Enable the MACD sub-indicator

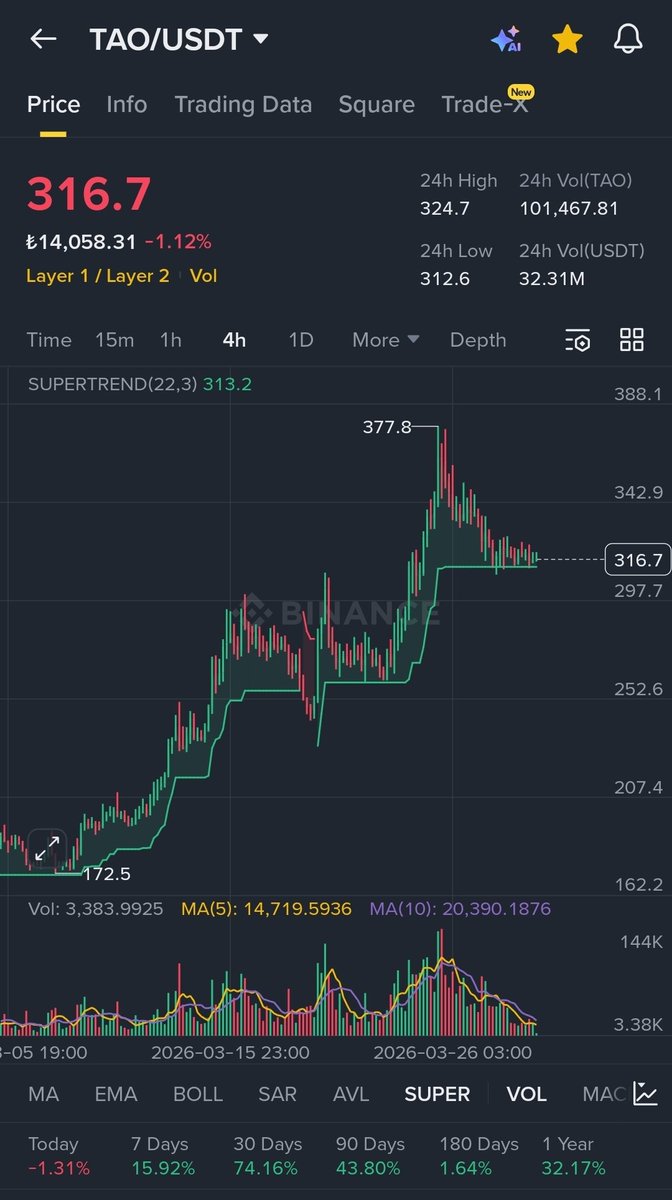point(604,1094)
